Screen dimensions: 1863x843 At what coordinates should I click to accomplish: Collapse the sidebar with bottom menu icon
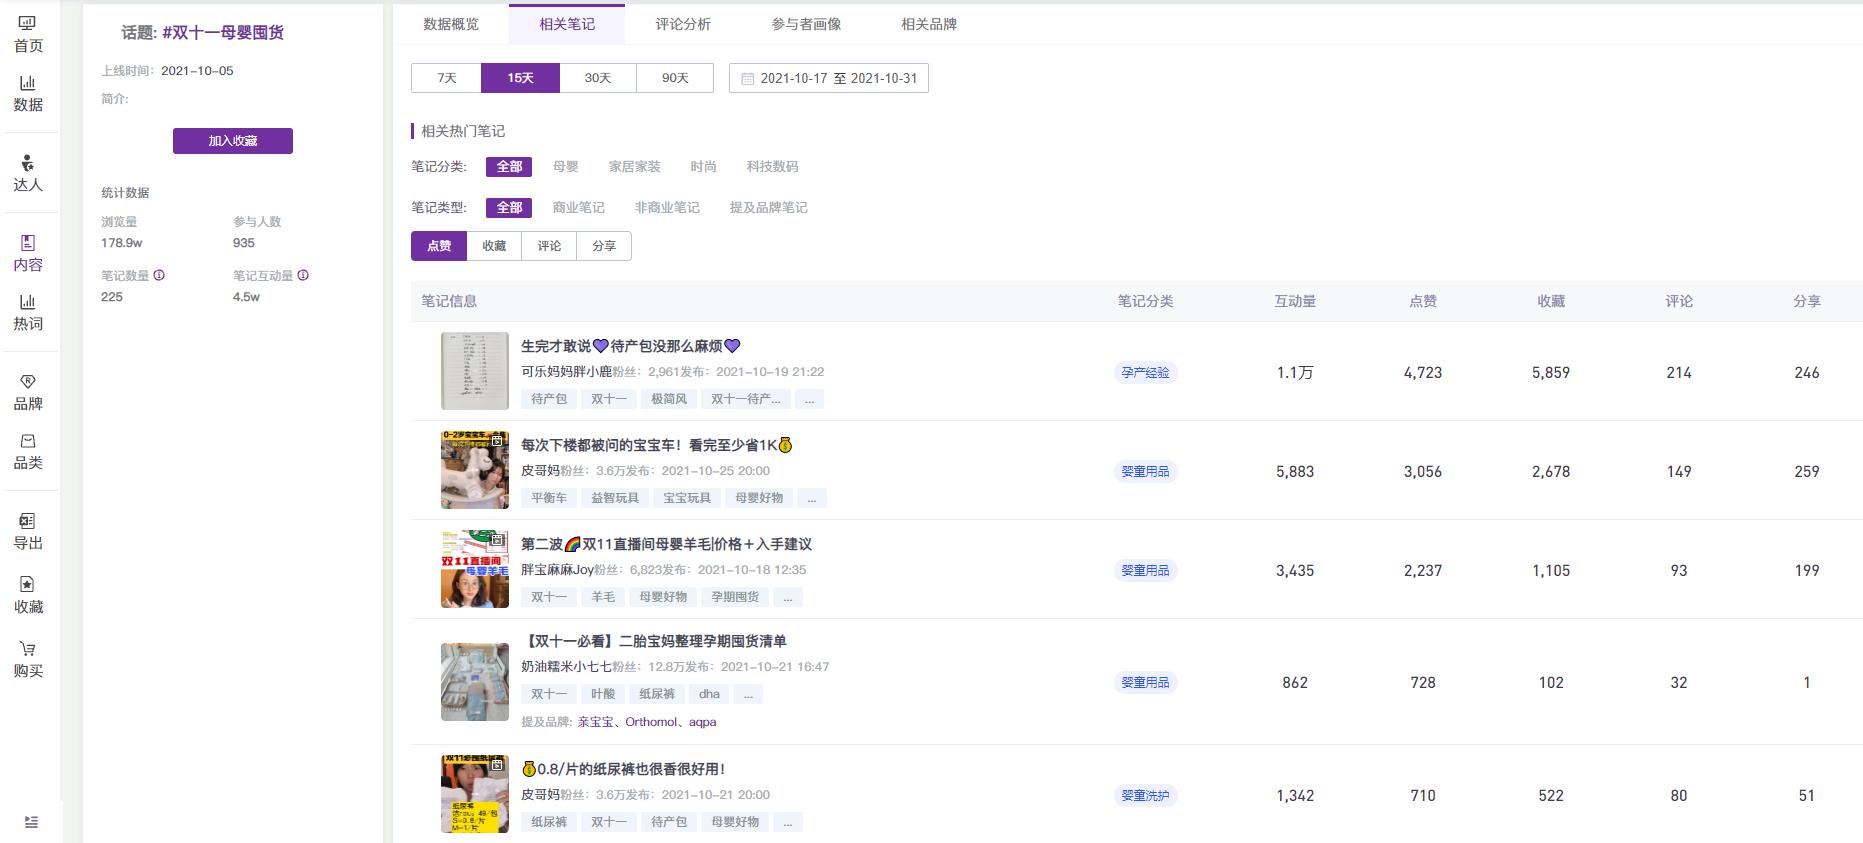31,822
